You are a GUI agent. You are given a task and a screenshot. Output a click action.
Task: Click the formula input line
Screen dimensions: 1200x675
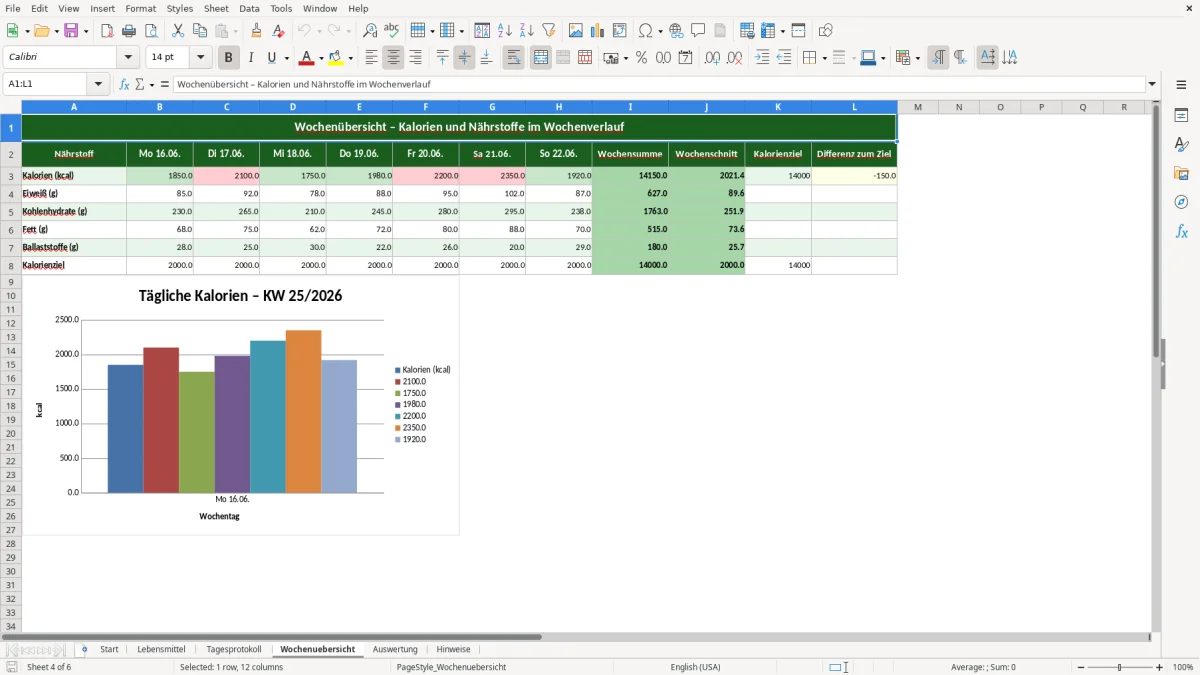pos(660,85)
